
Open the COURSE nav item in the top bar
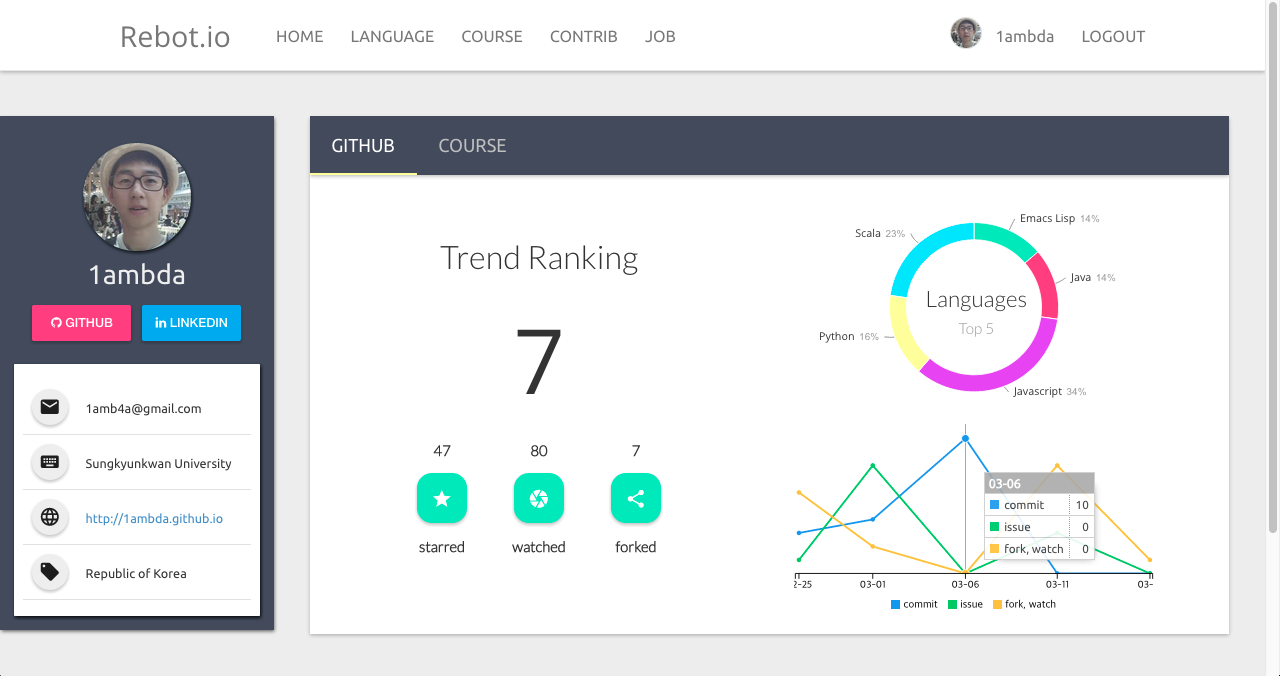coord(492,36)
